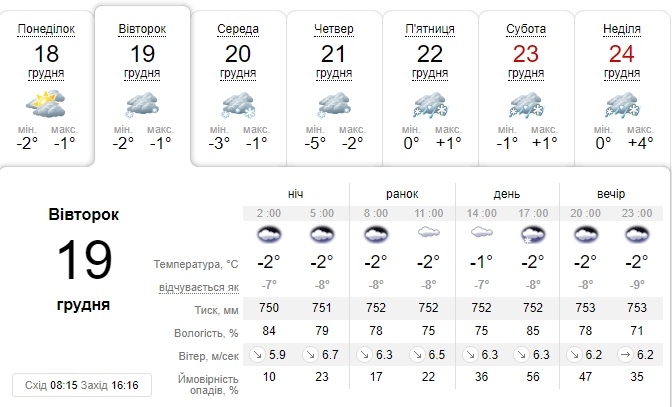Viewport: 672px width, 407px height.
Task: Click the sunrise and sunset time box
Action: tap(82, 385)
